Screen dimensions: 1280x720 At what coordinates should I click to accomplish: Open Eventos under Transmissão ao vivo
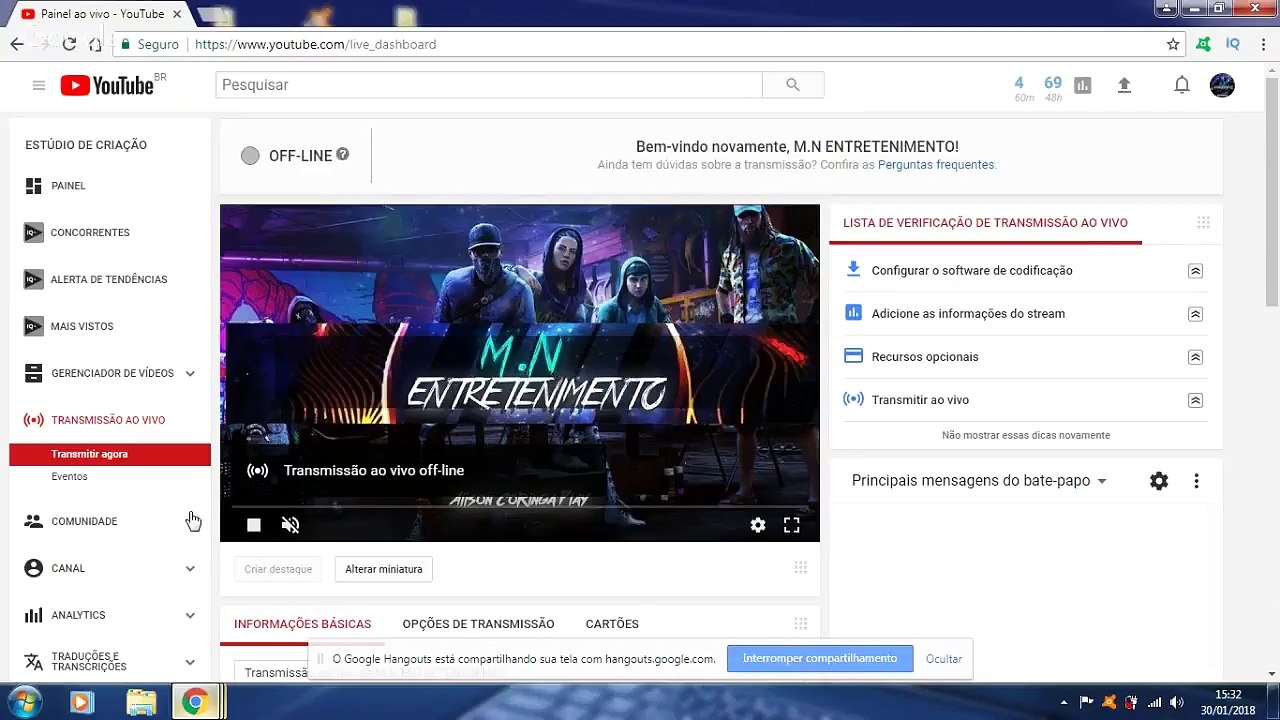click(x=69, y=477)
